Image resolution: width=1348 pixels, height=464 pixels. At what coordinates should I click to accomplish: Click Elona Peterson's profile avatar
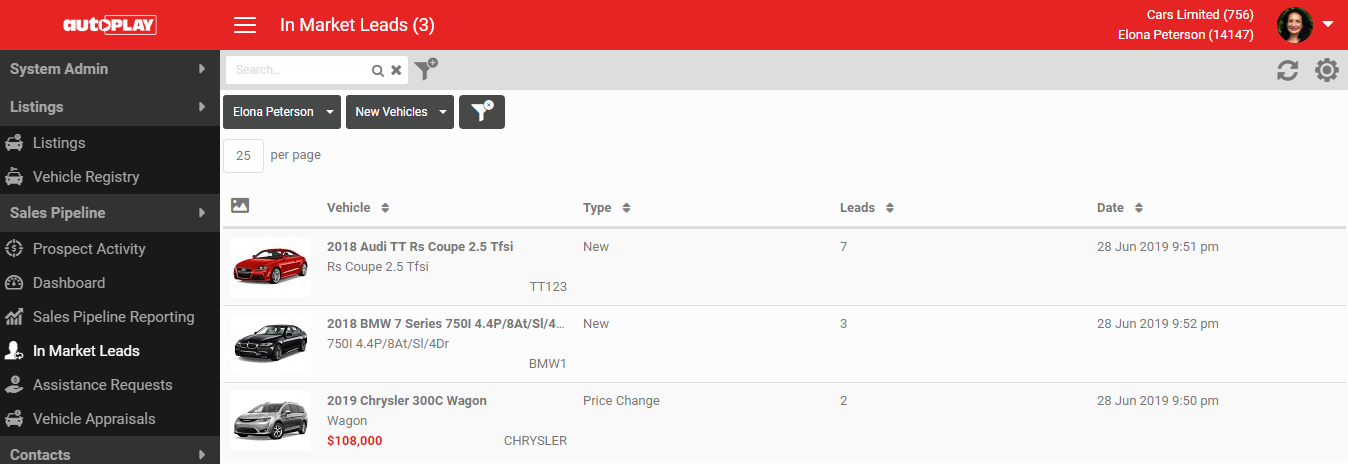(x=1295, y=25)
